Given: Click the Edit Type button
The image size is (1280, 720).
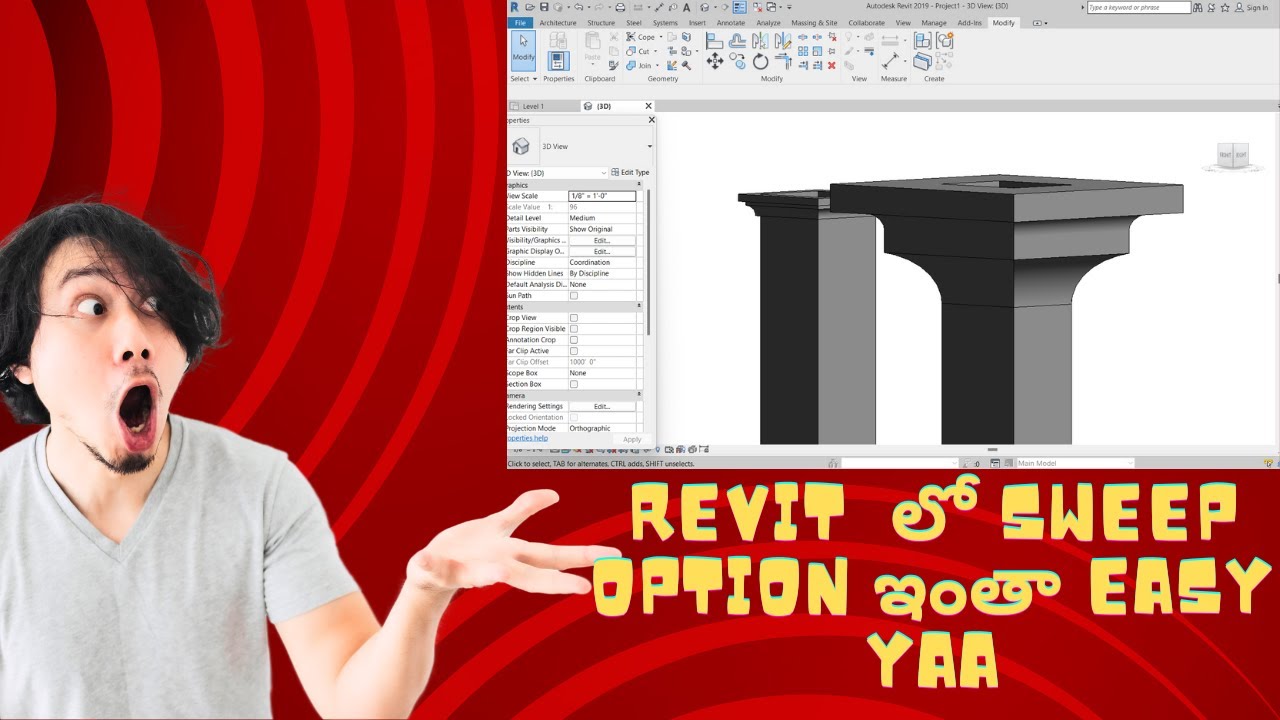Looking at the screenshot, I should pos(630,173).
